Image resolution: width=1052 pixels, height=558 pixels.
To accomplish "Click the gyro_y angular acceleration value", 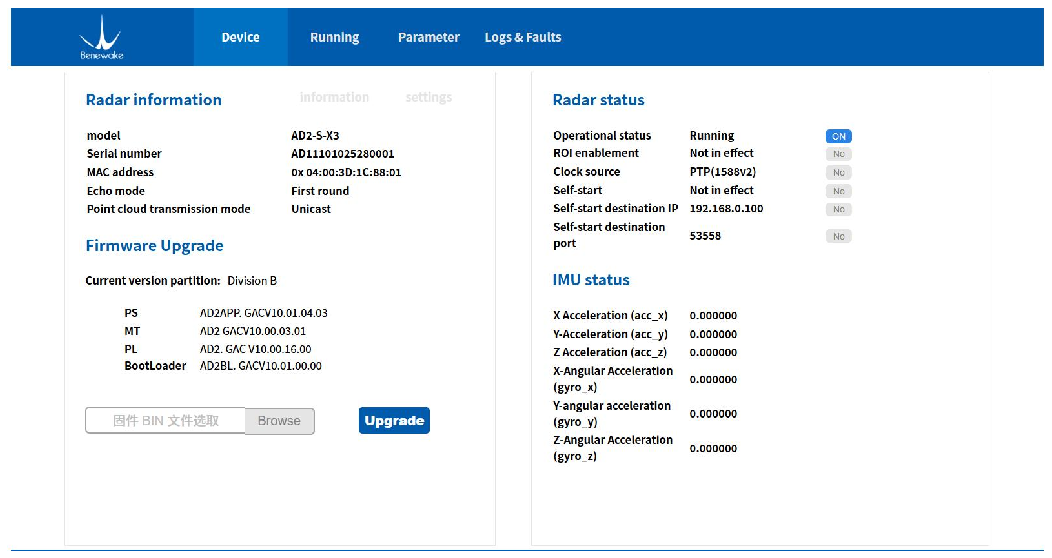I will [713, 414].
